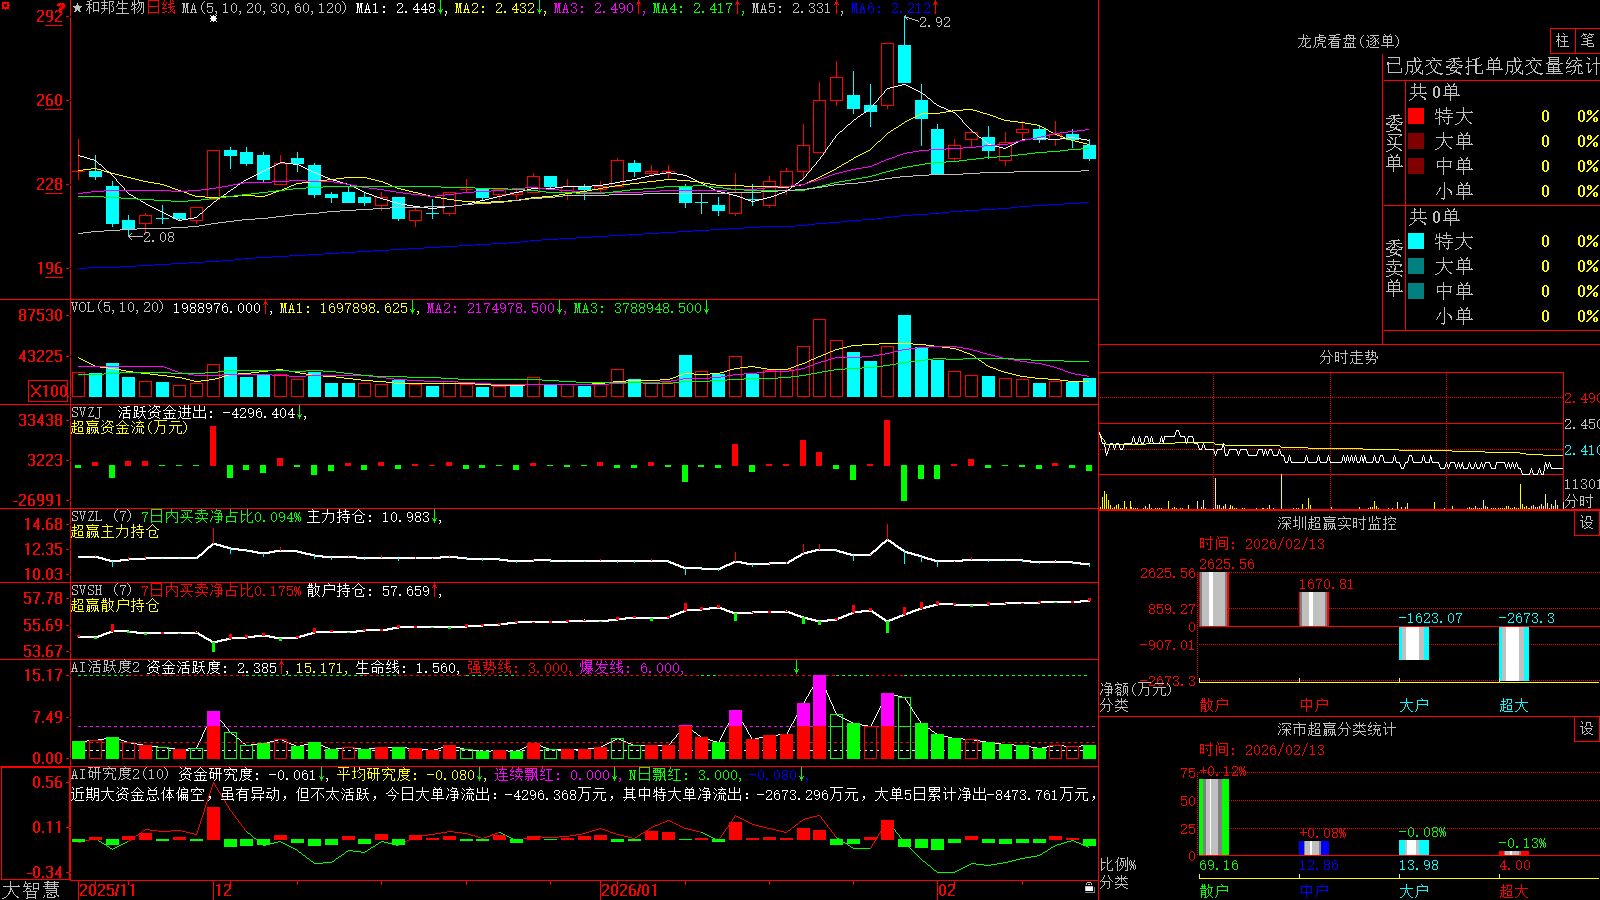Click the AI研究度2(10) indicator name
The image size is (1600, 900).
(120, 774)
